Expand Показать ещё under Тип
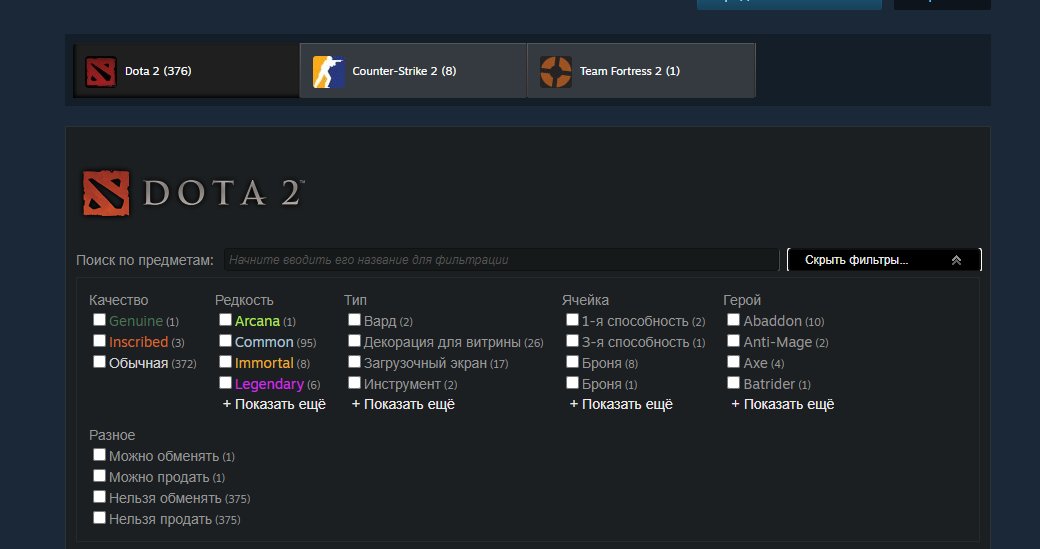 click(403, 404)
